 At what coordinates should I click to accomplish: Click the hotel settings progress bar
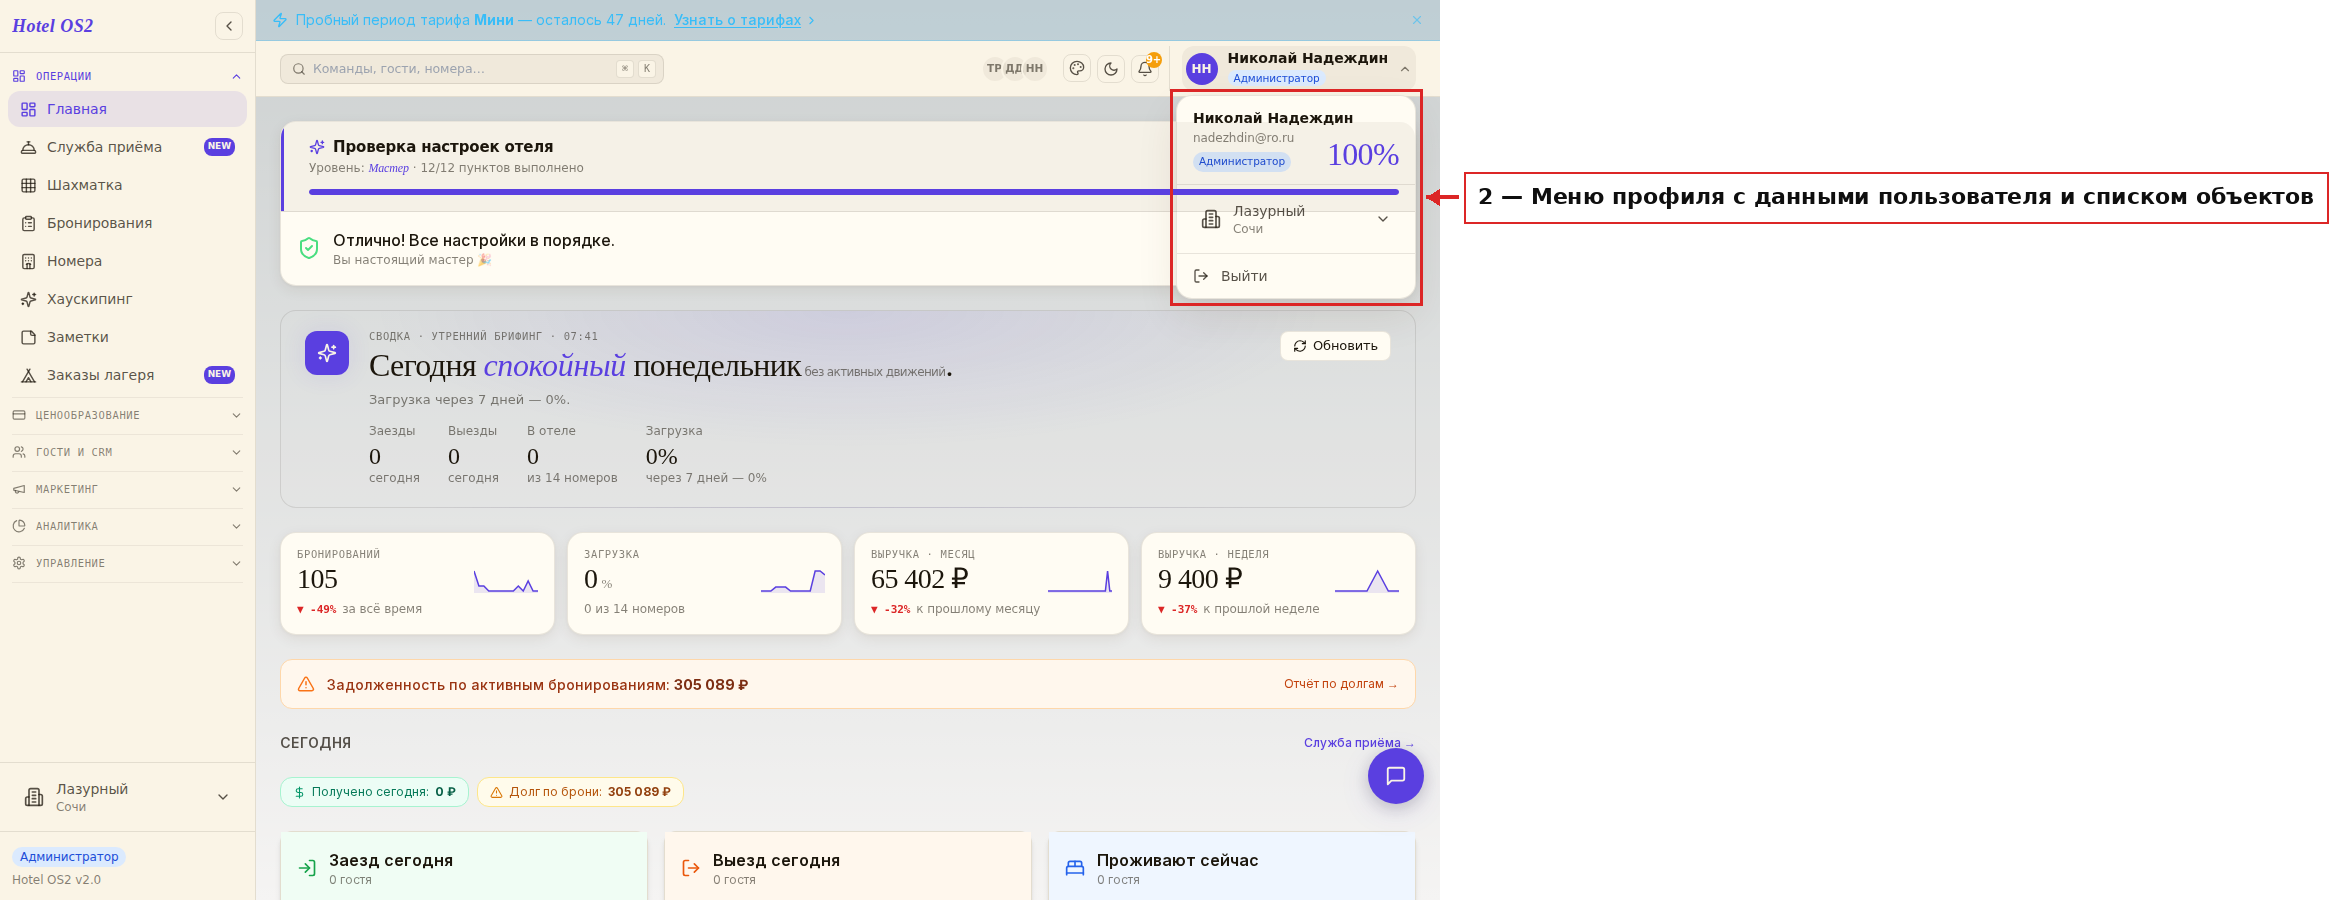(x=853, y=192)
